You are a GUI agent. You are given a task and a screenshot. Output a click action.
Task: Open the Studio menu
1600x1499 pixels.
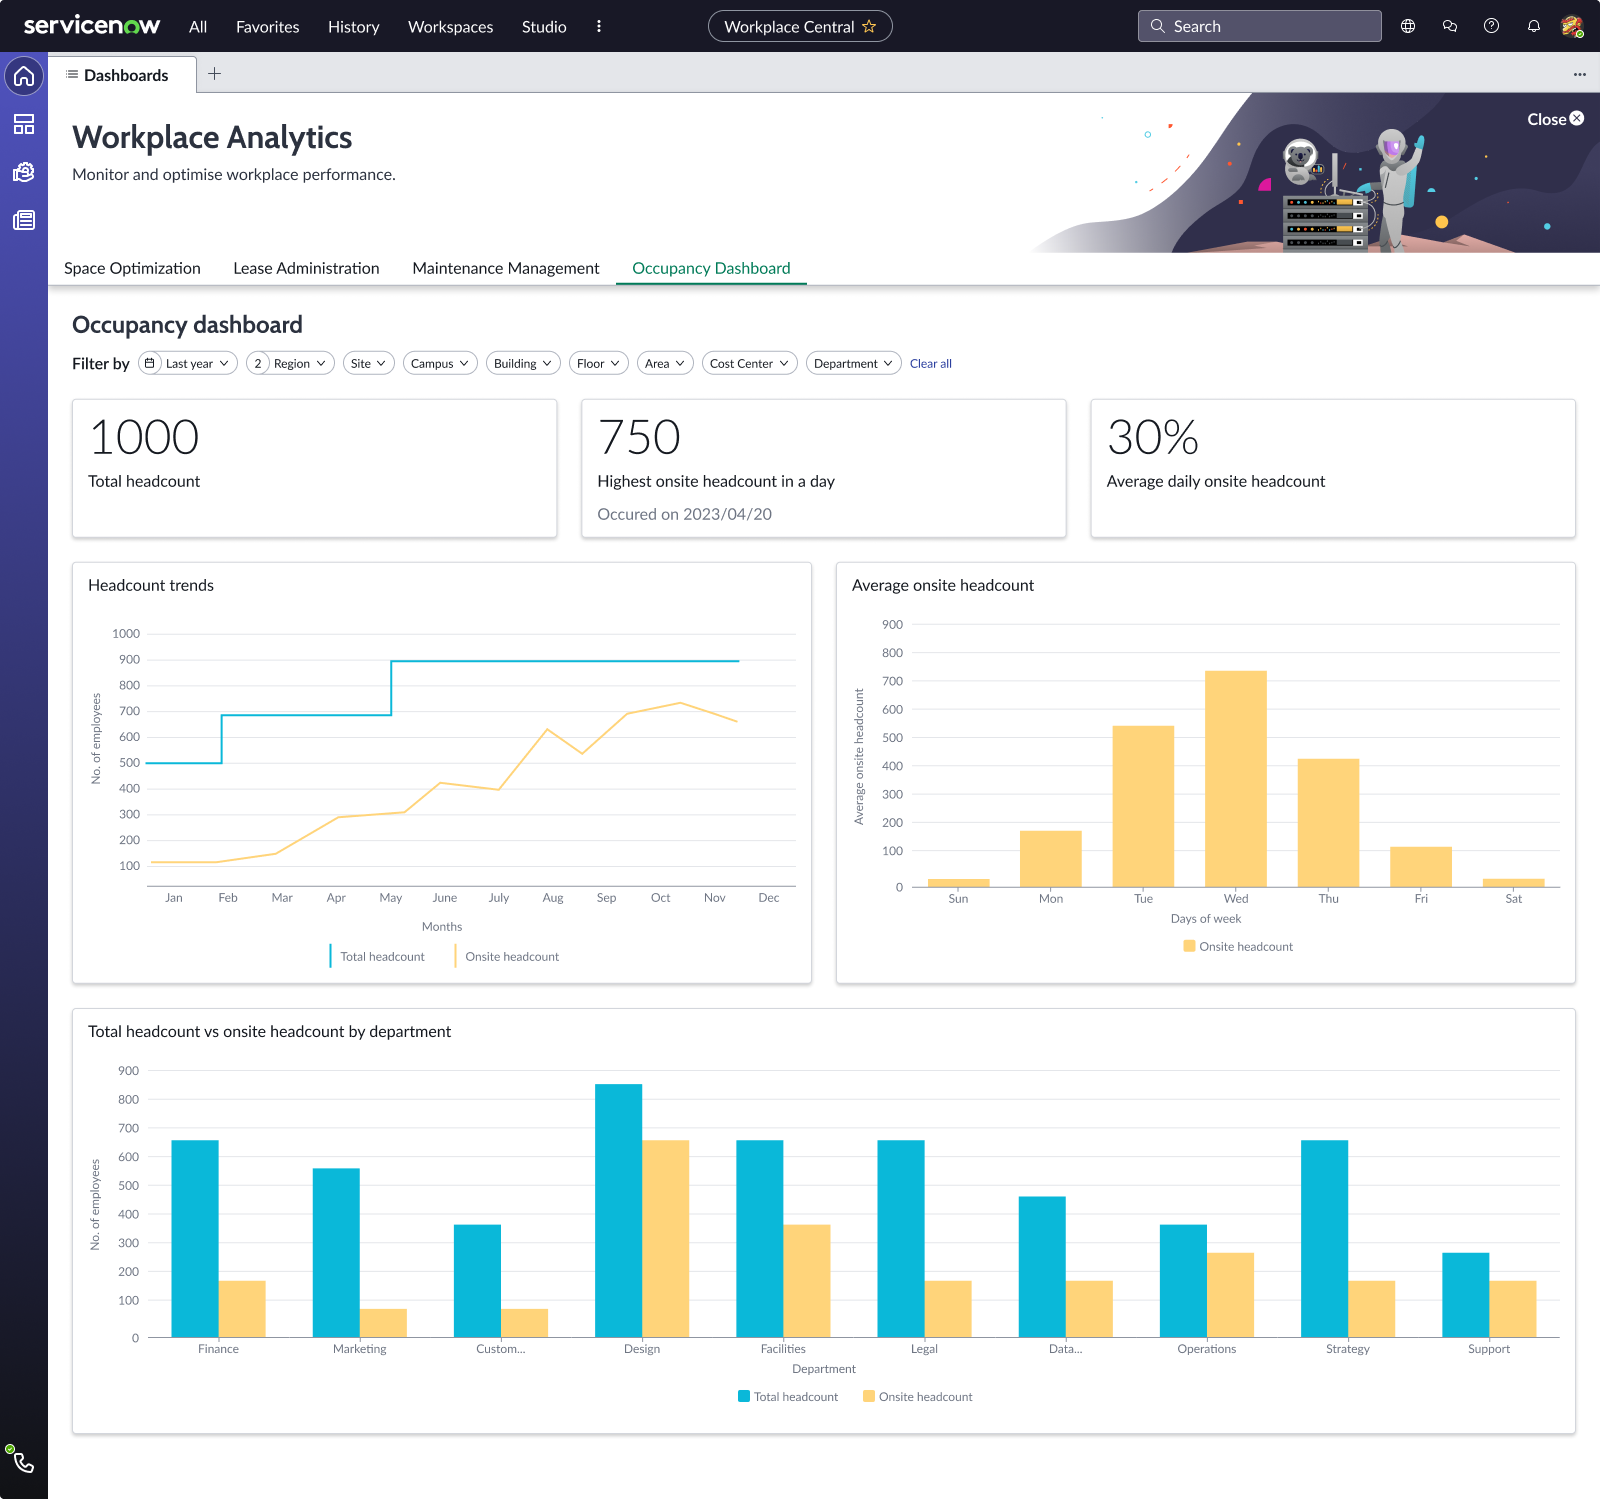544,26
